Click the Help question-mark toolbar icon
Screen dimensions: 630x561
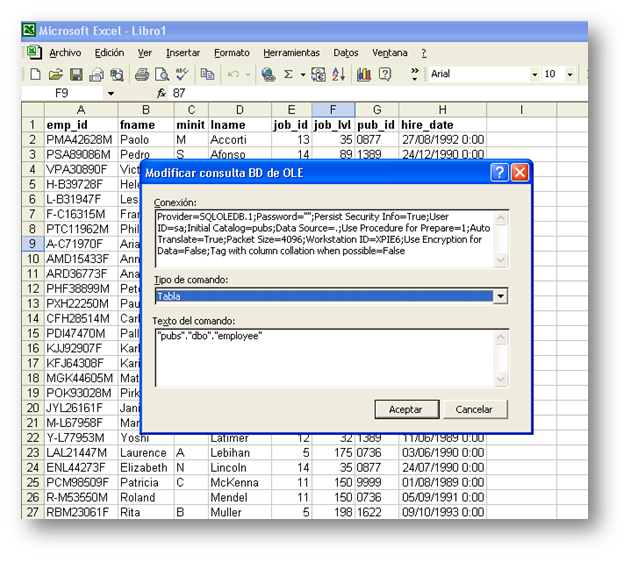(x=385, y=74)
